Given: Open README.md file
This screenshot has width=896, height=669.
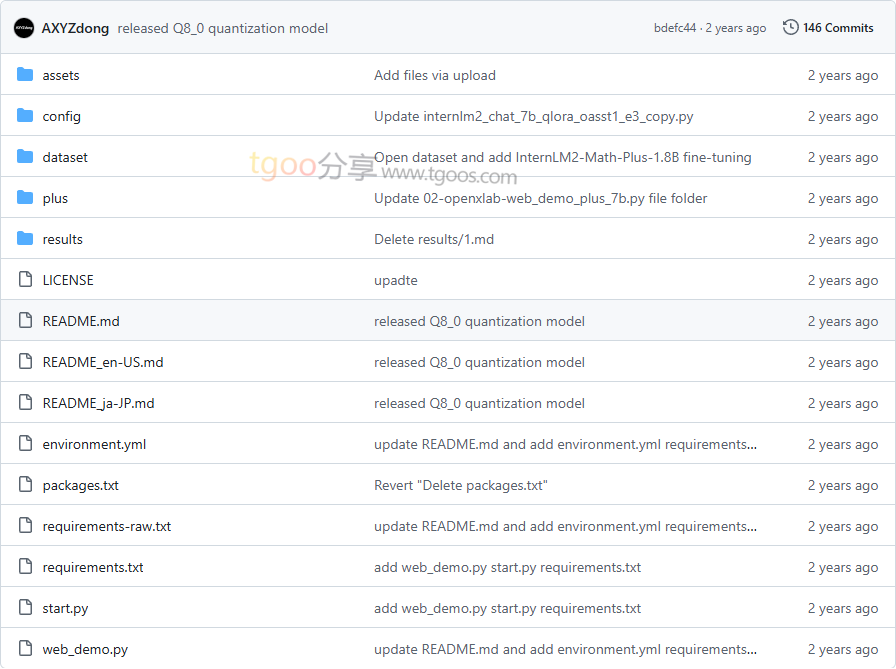Looking at the screenshot, I should point(81,321).
